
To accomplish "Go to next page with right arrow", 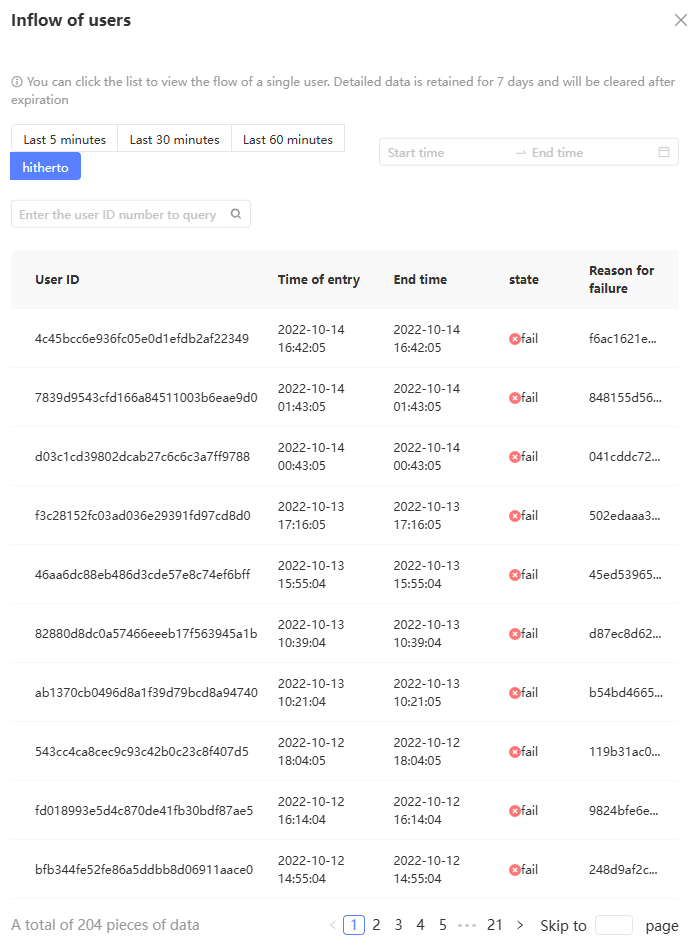I will pyautogui.click(x=520, y=925).
